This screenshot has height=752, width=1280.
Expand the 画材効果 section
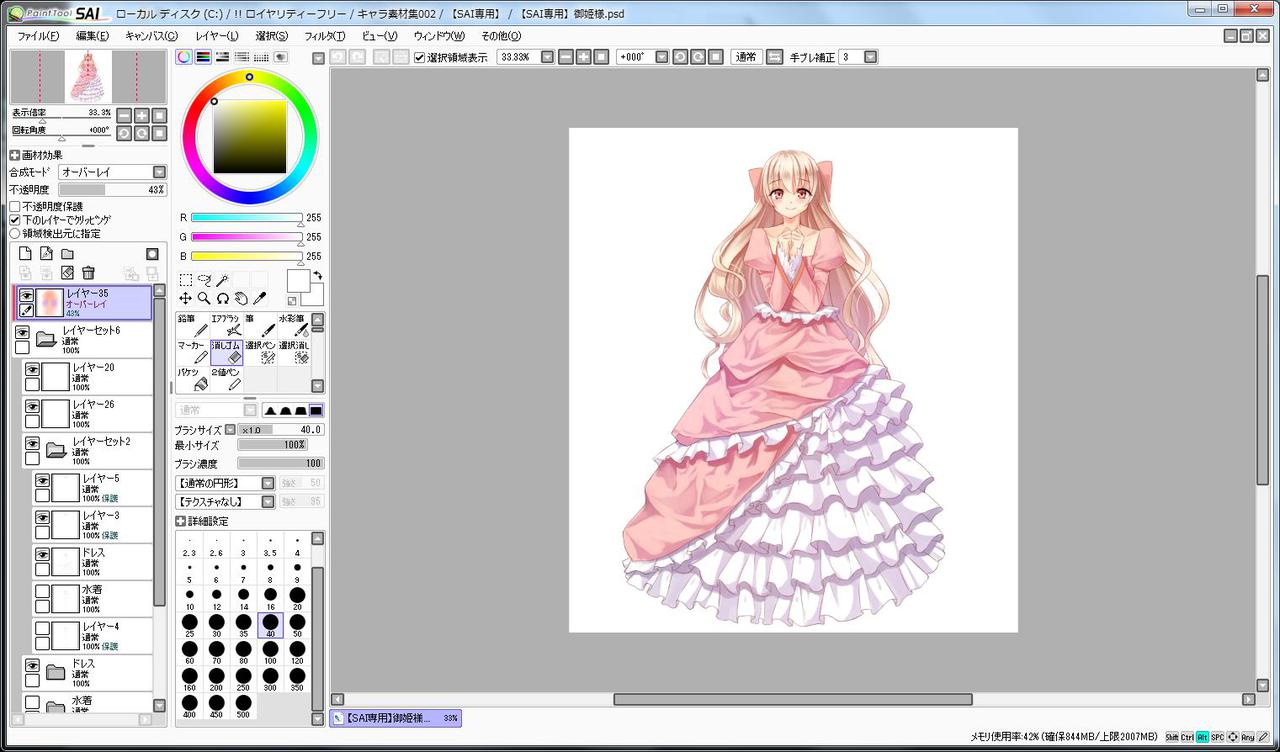click(15, 155)
